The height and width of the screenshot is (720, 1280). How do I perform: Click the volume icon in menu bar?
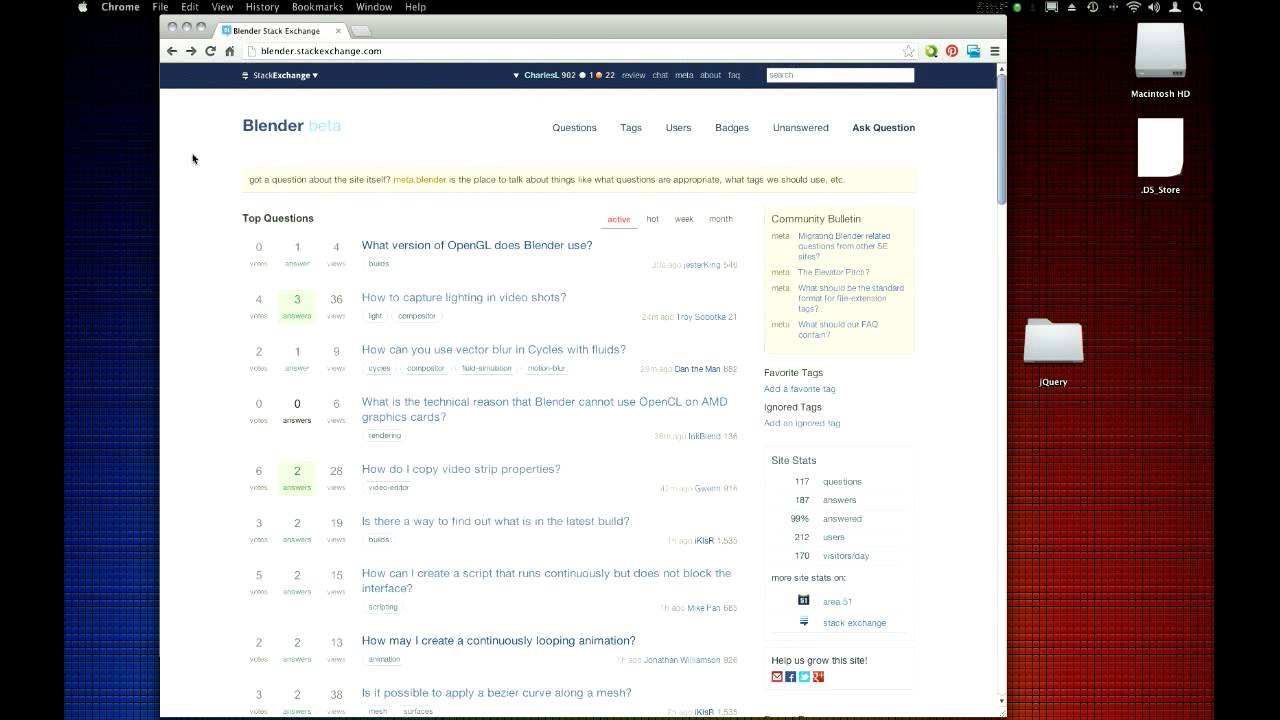tap(1154, 7)
